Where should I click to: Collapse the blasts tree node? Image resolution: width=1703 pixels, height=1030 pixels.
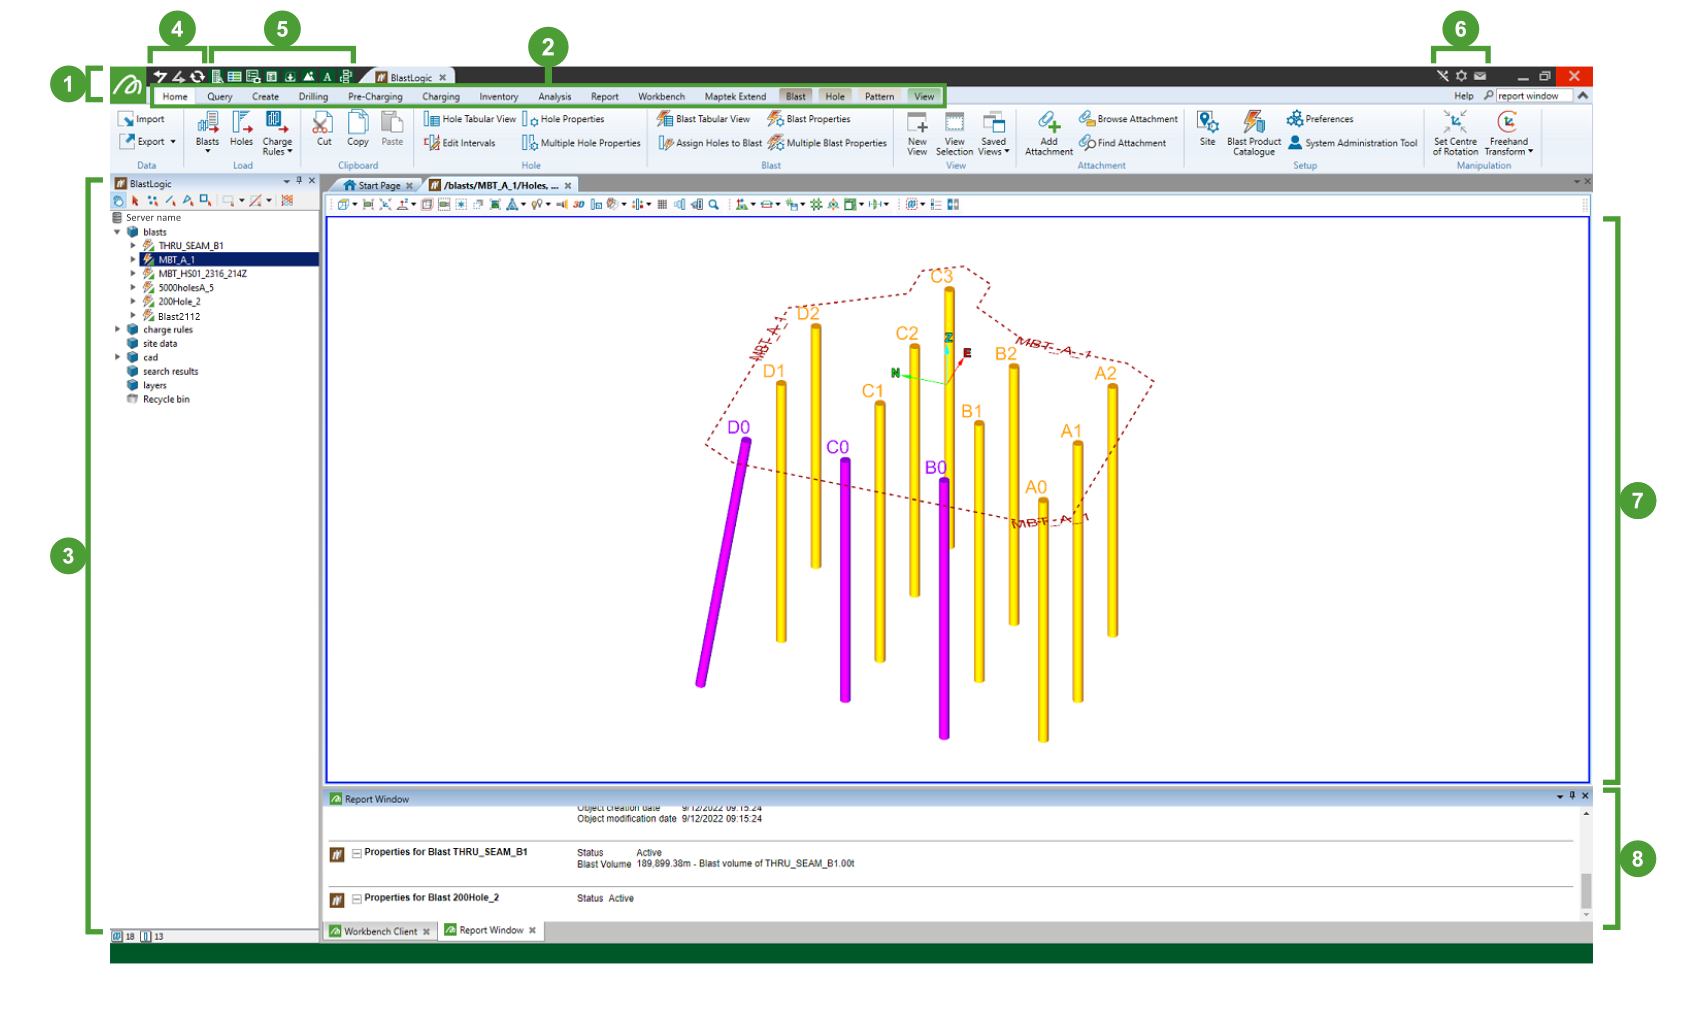[118, 232]
